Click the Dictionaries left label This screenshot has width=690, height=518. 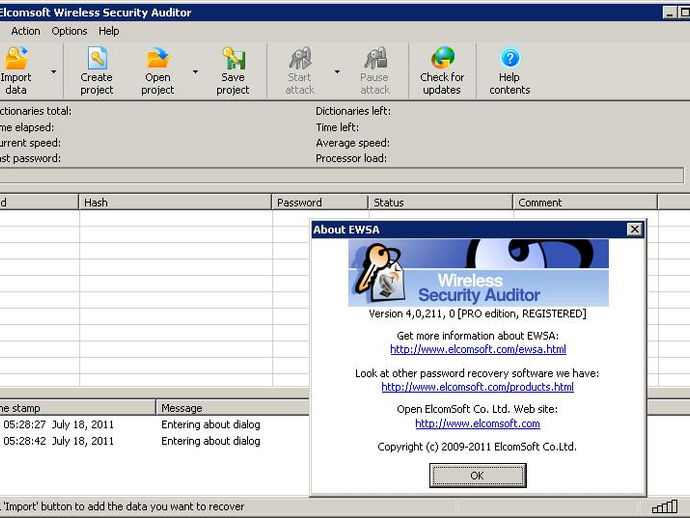pos(353,111)
